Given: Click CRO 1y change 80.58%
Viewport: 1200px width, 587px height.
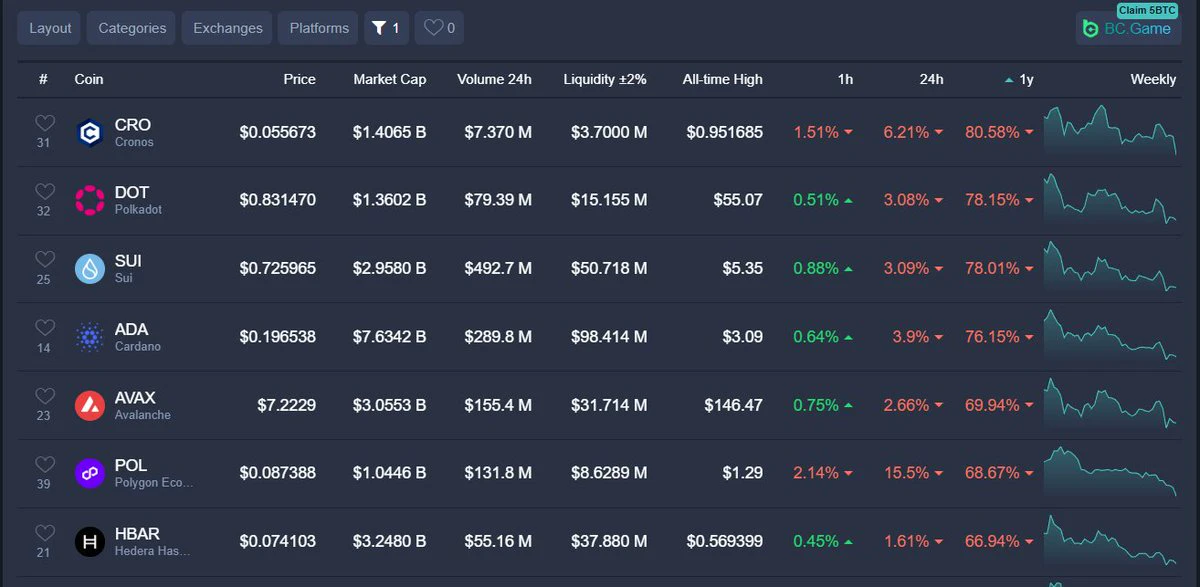Looking at the screenshot, I should (999, 132).
